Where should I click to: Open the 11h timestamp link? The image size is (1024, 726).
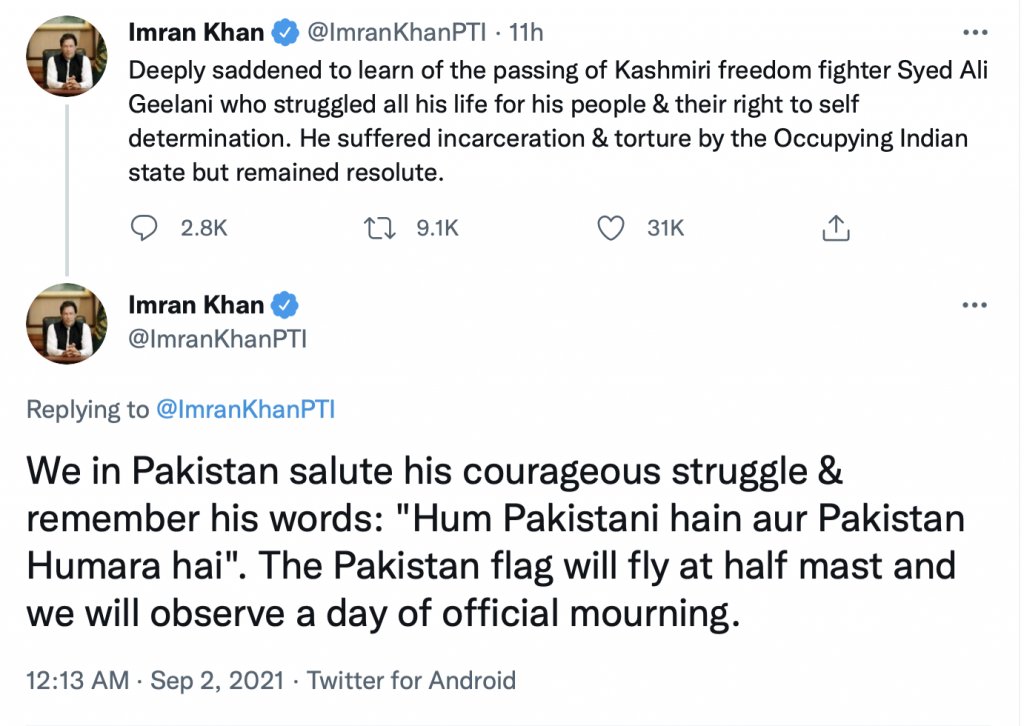pyautogui.click(x=526, y=33)
